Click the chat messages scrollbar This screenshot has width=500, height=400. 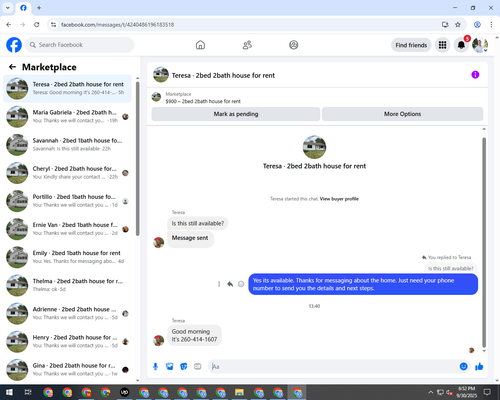[484, 242]
